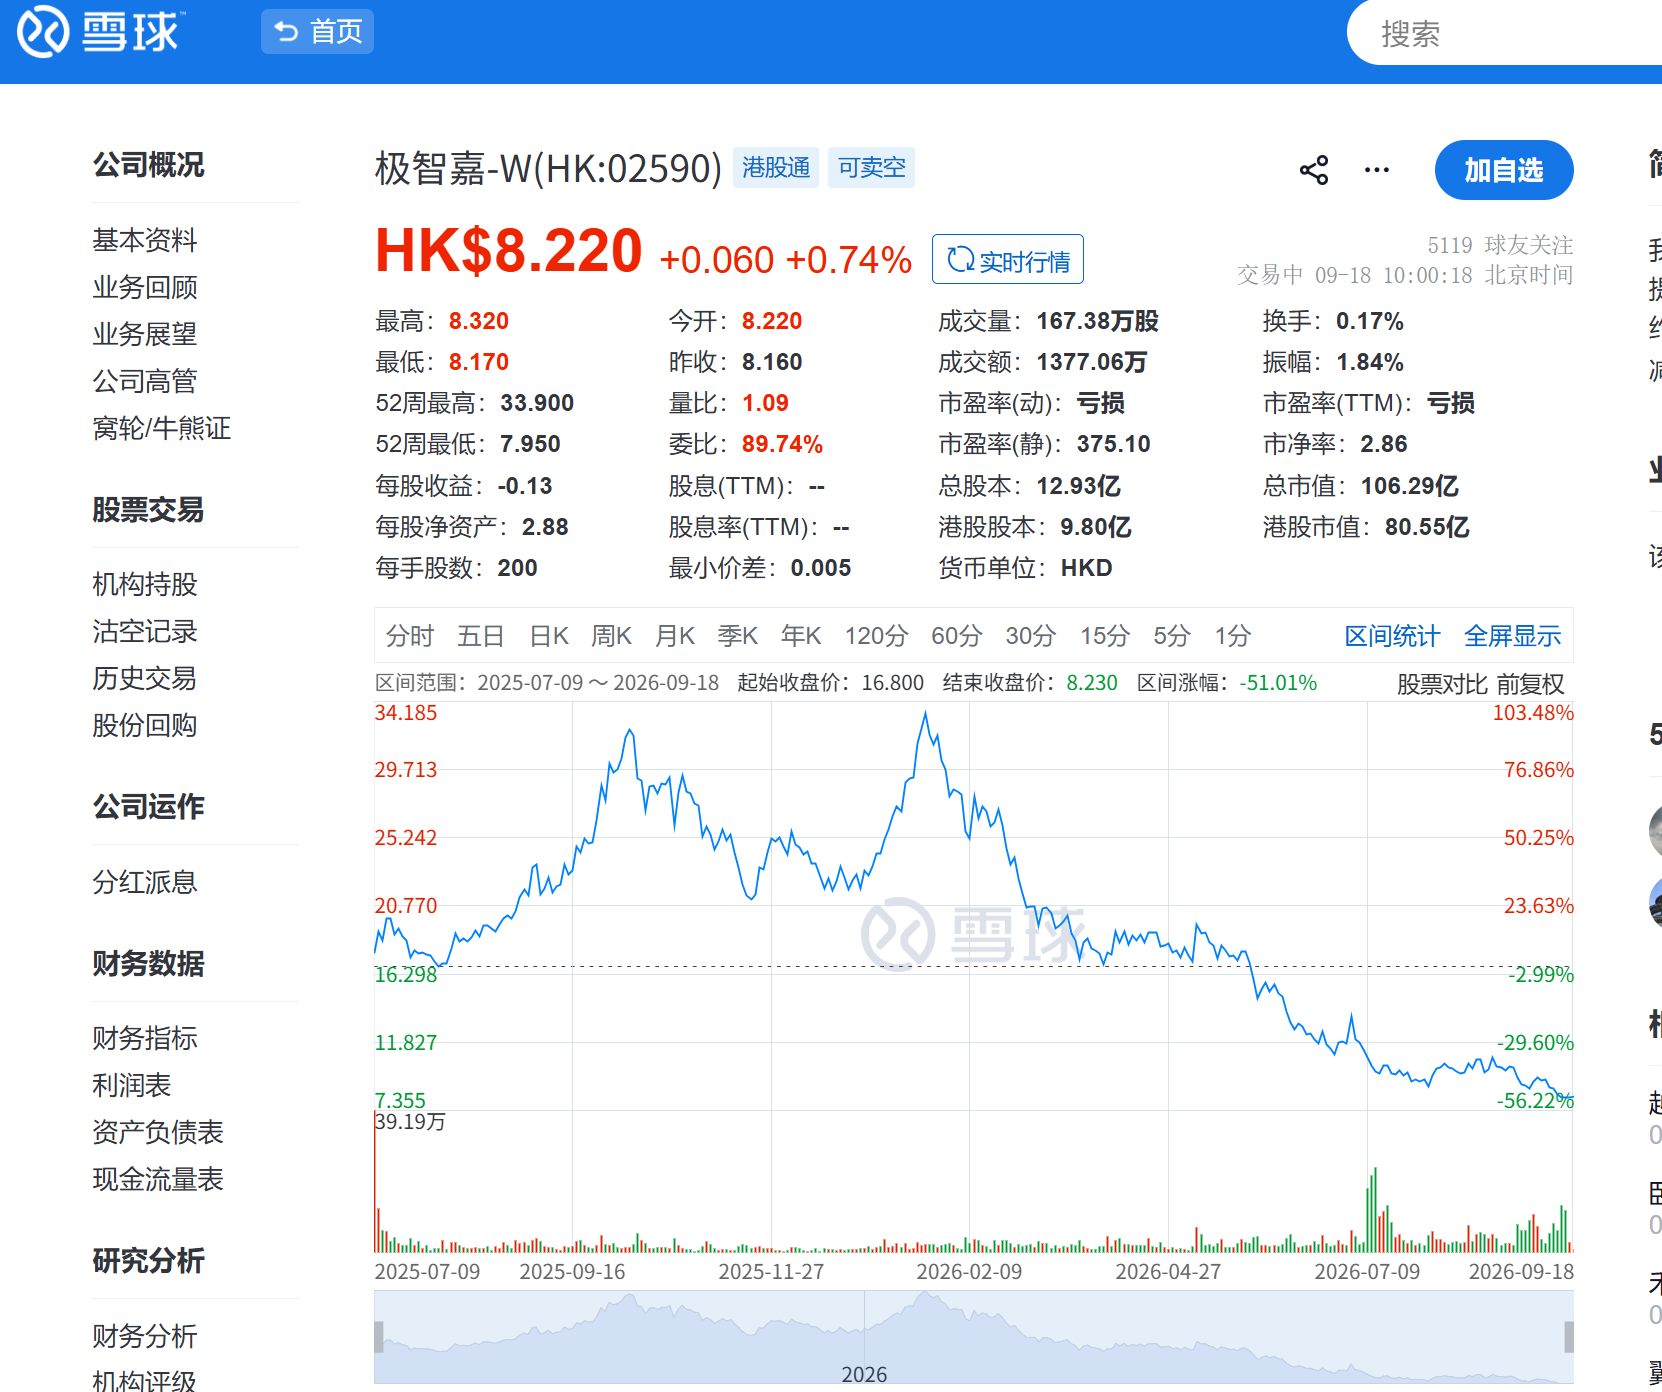Screen dimensions: 1662x1392
Task: Open 历史交易 in sidebar
Action: point(145,678)
